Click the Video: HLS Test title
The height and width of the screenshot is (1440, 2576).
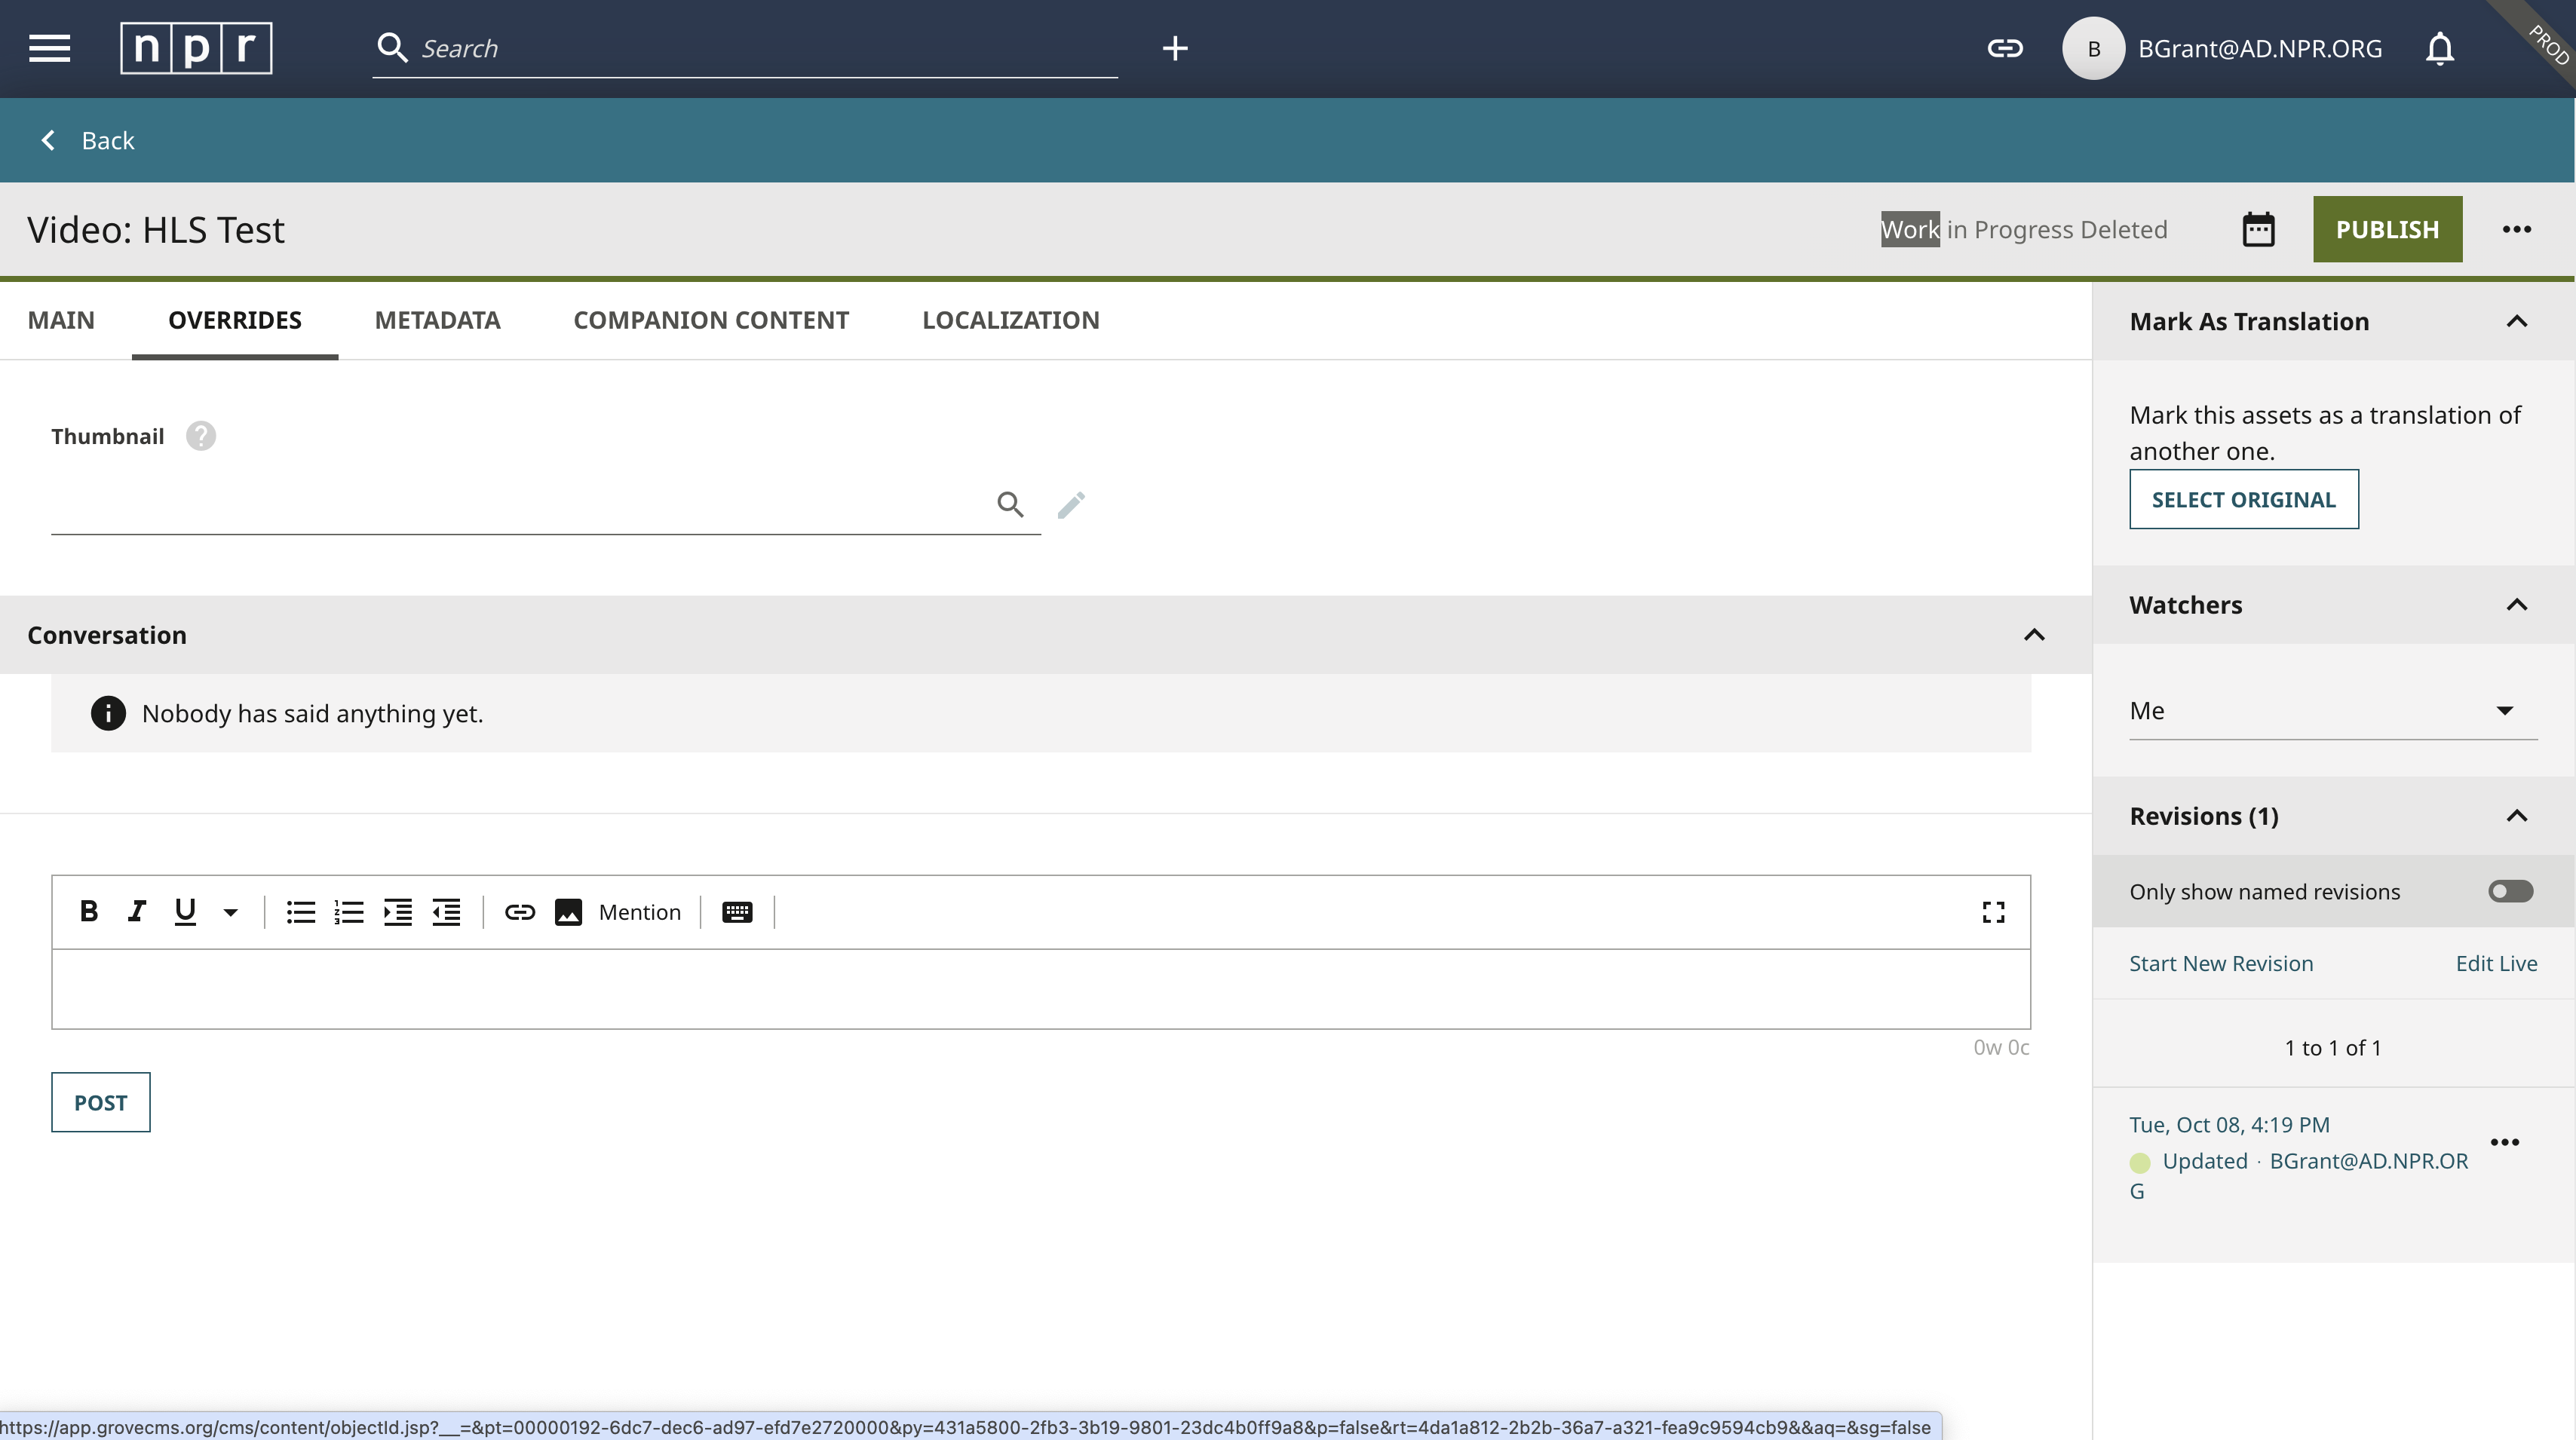click(x=156, y=229)
